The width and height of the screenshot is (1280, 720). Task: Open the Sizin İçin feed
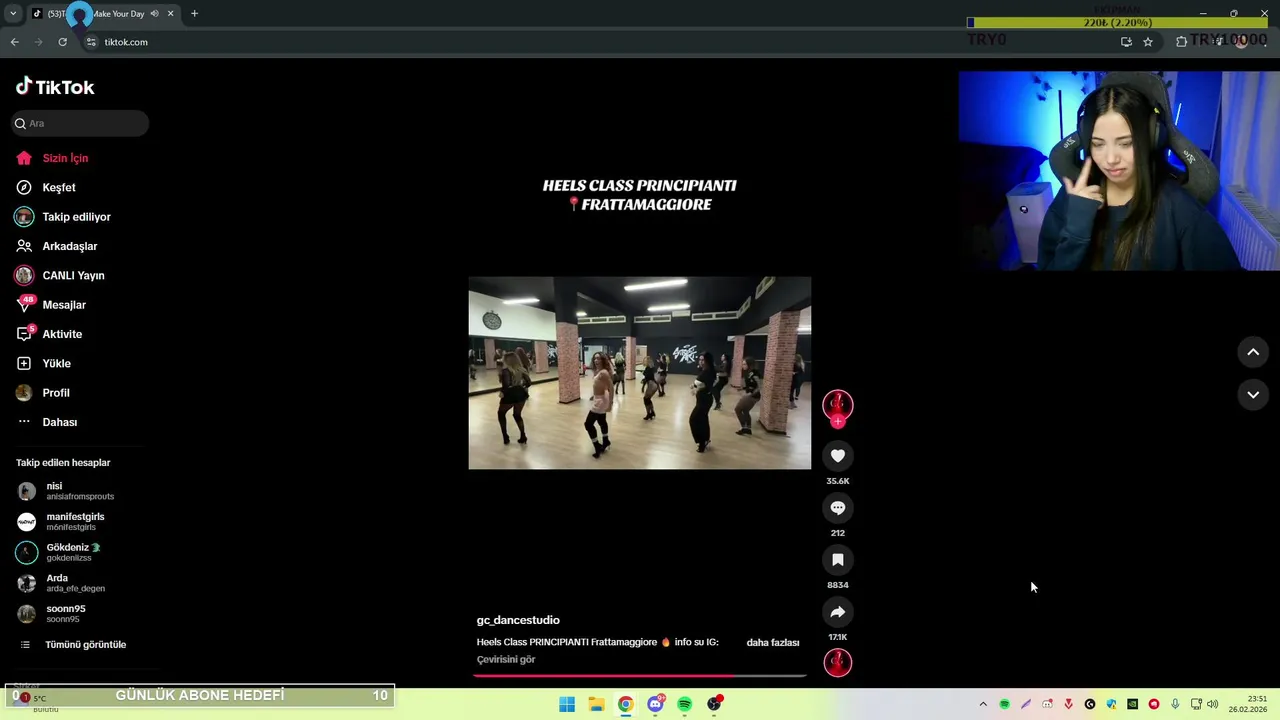pos(52,158)
